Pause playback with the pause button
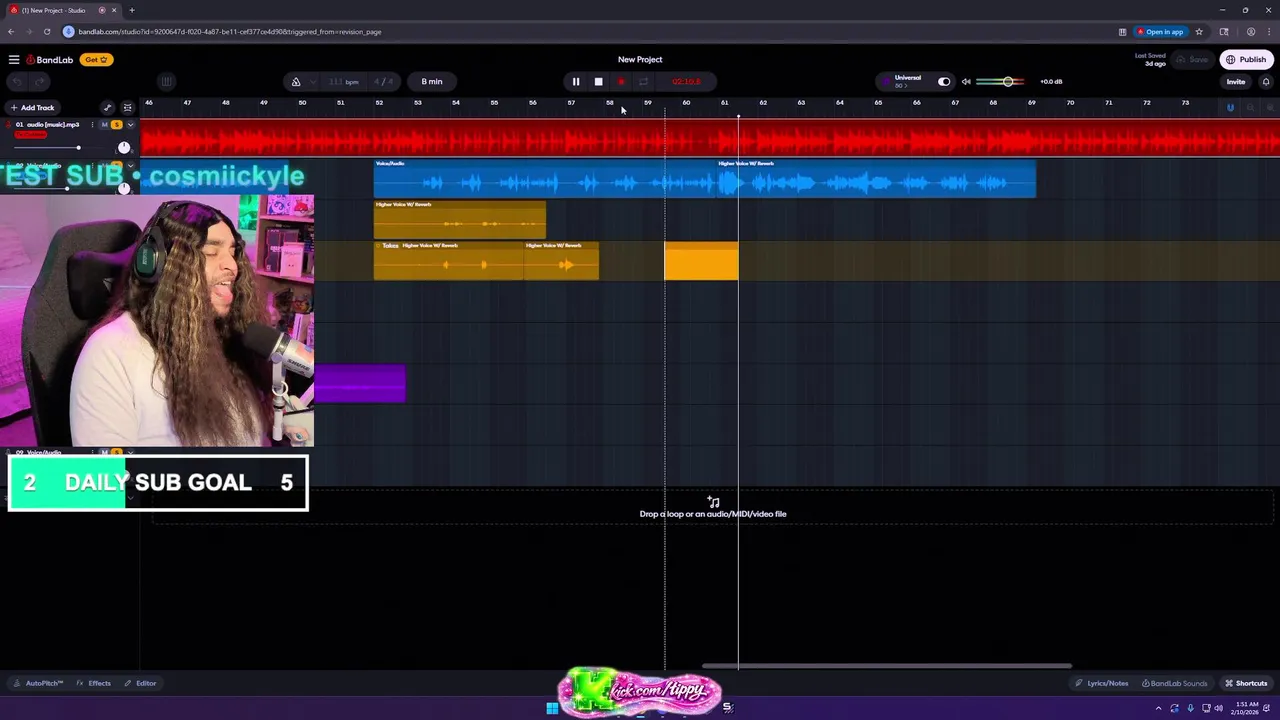Image resolution: width=1280 pixels, height=720 pixels. [x=576, y=82]
